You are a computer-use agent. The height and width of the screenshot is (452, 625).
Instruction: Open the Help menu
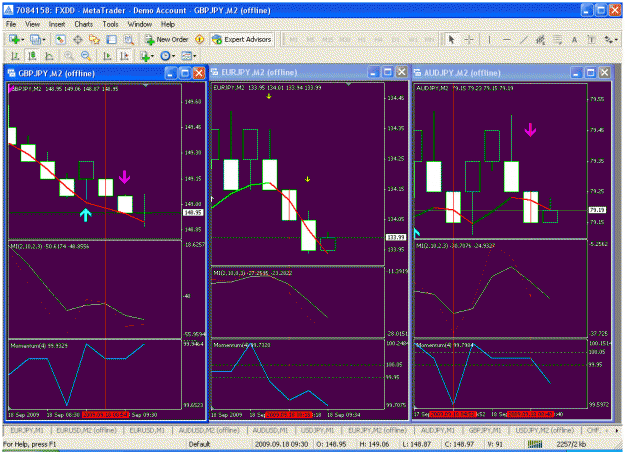tap(168, 24)
